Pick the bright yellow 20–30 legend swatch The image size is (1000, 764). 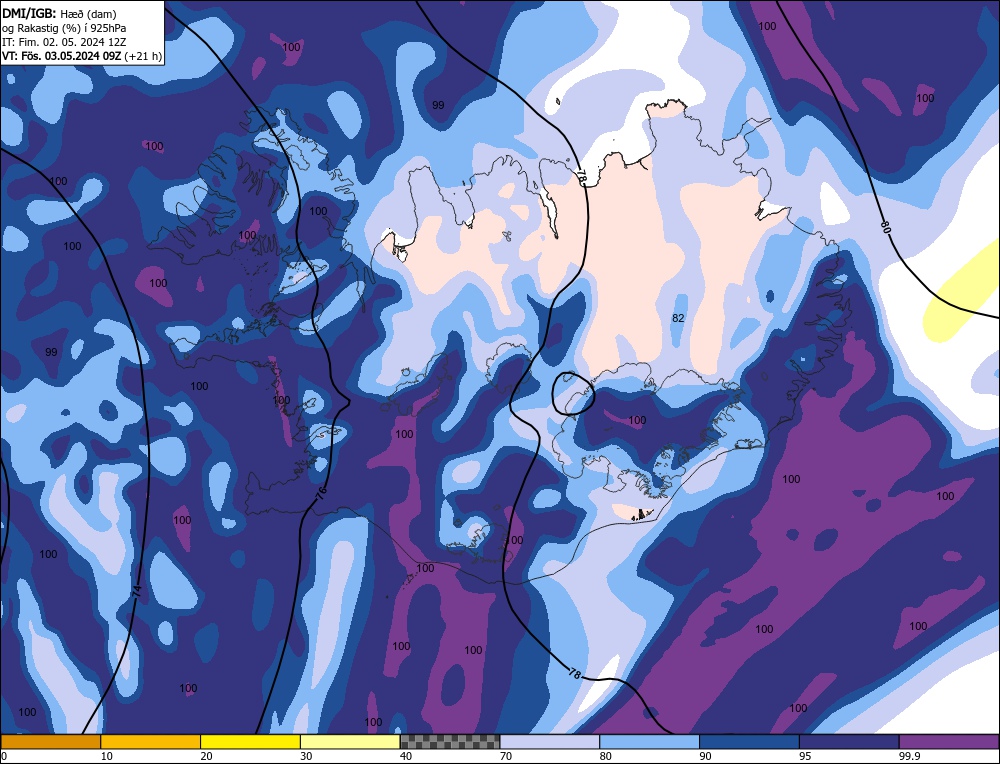[x=250, y=742]
